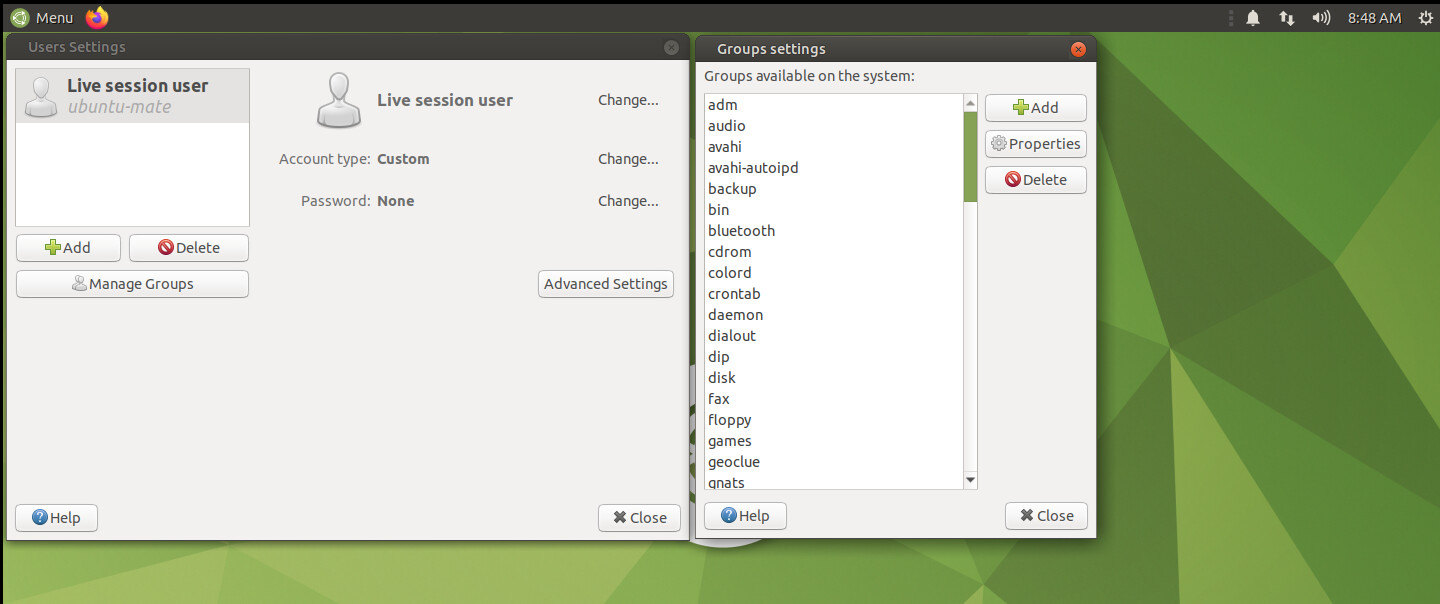
Task: Select the backup group
Action: click(834, 189)
